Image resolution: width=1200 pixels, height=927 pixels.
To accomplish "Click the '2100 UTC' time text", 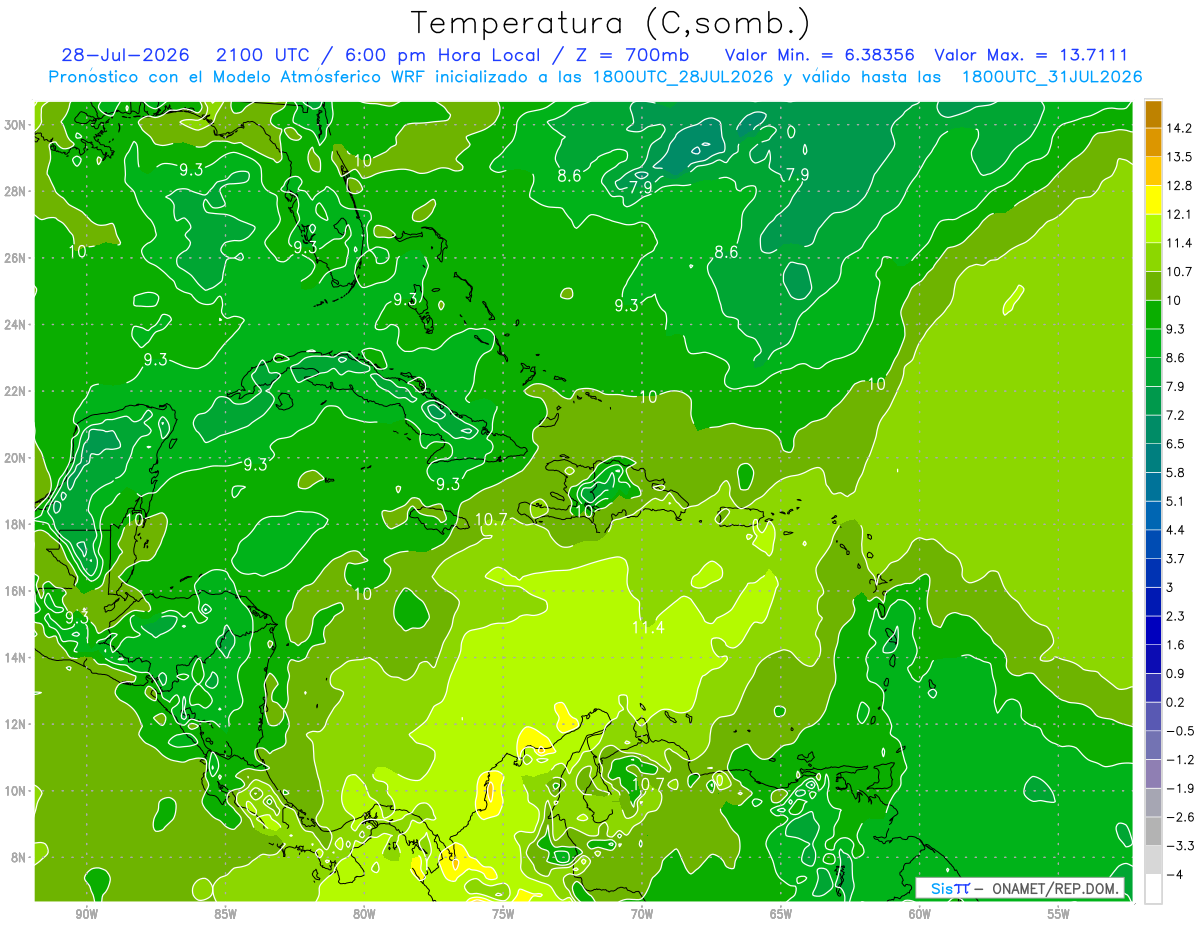I will click(x=263, y=55).
